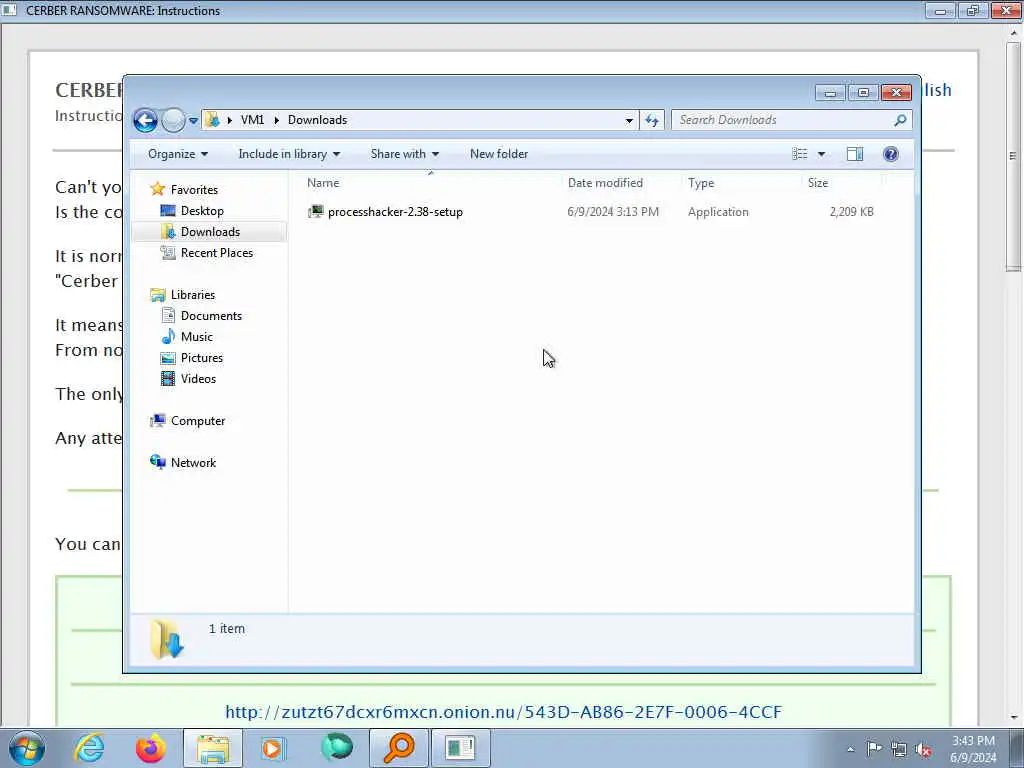
Task: Select Downloads in the navigation pane
Action: (x=210, y=232)
